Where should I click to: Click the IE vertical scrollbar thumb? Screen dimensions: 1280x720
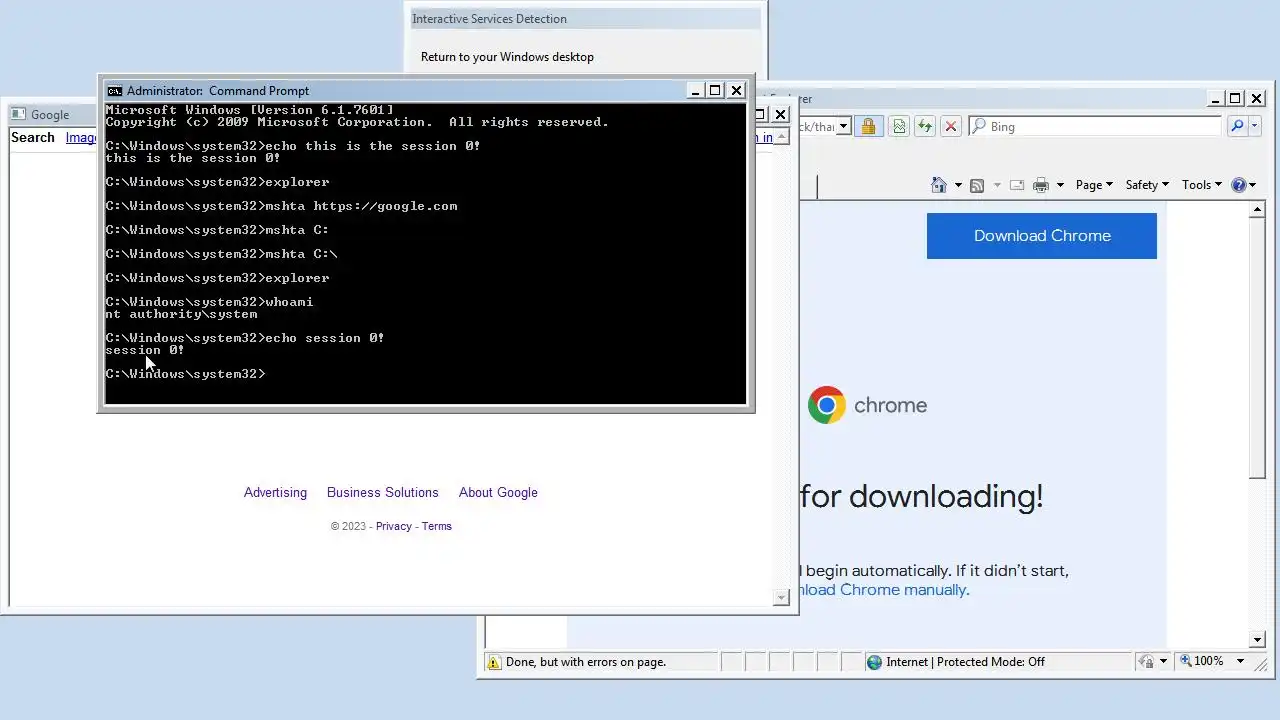pos(1258,350)
